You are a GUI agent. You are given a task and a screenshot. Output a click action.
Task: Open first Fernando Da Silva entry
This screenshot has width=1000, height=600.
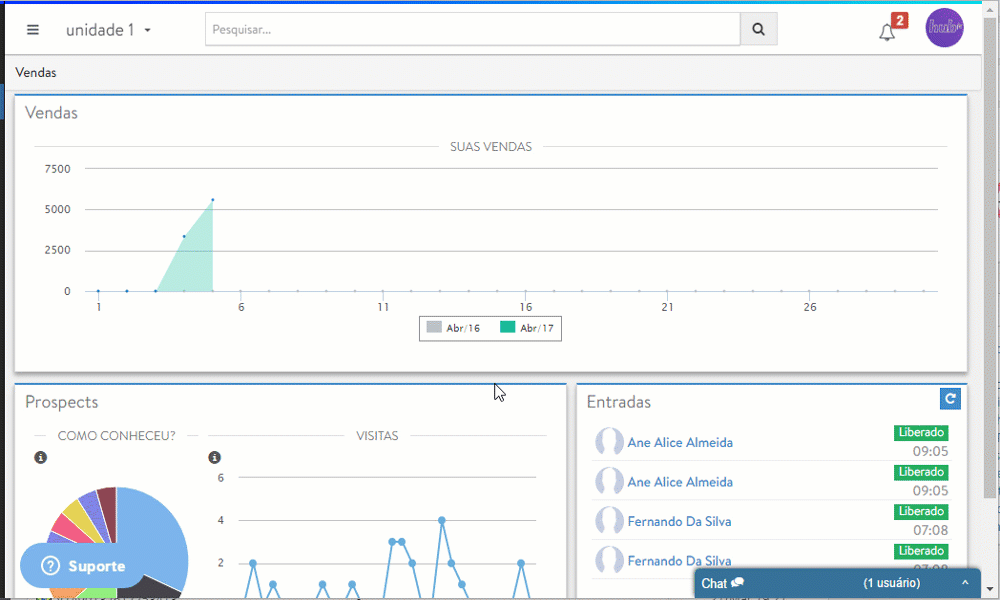point(680,522)
